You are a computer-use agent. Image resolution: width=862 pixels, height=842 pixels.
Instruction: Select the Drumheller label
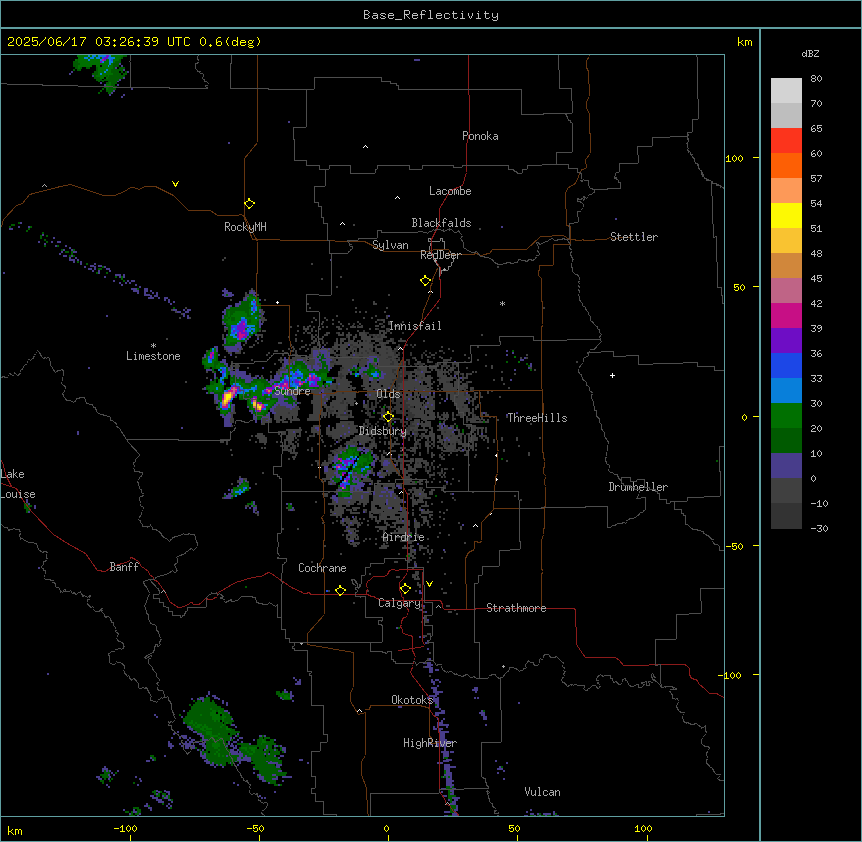pyautogui.click(x=638, y=487)
